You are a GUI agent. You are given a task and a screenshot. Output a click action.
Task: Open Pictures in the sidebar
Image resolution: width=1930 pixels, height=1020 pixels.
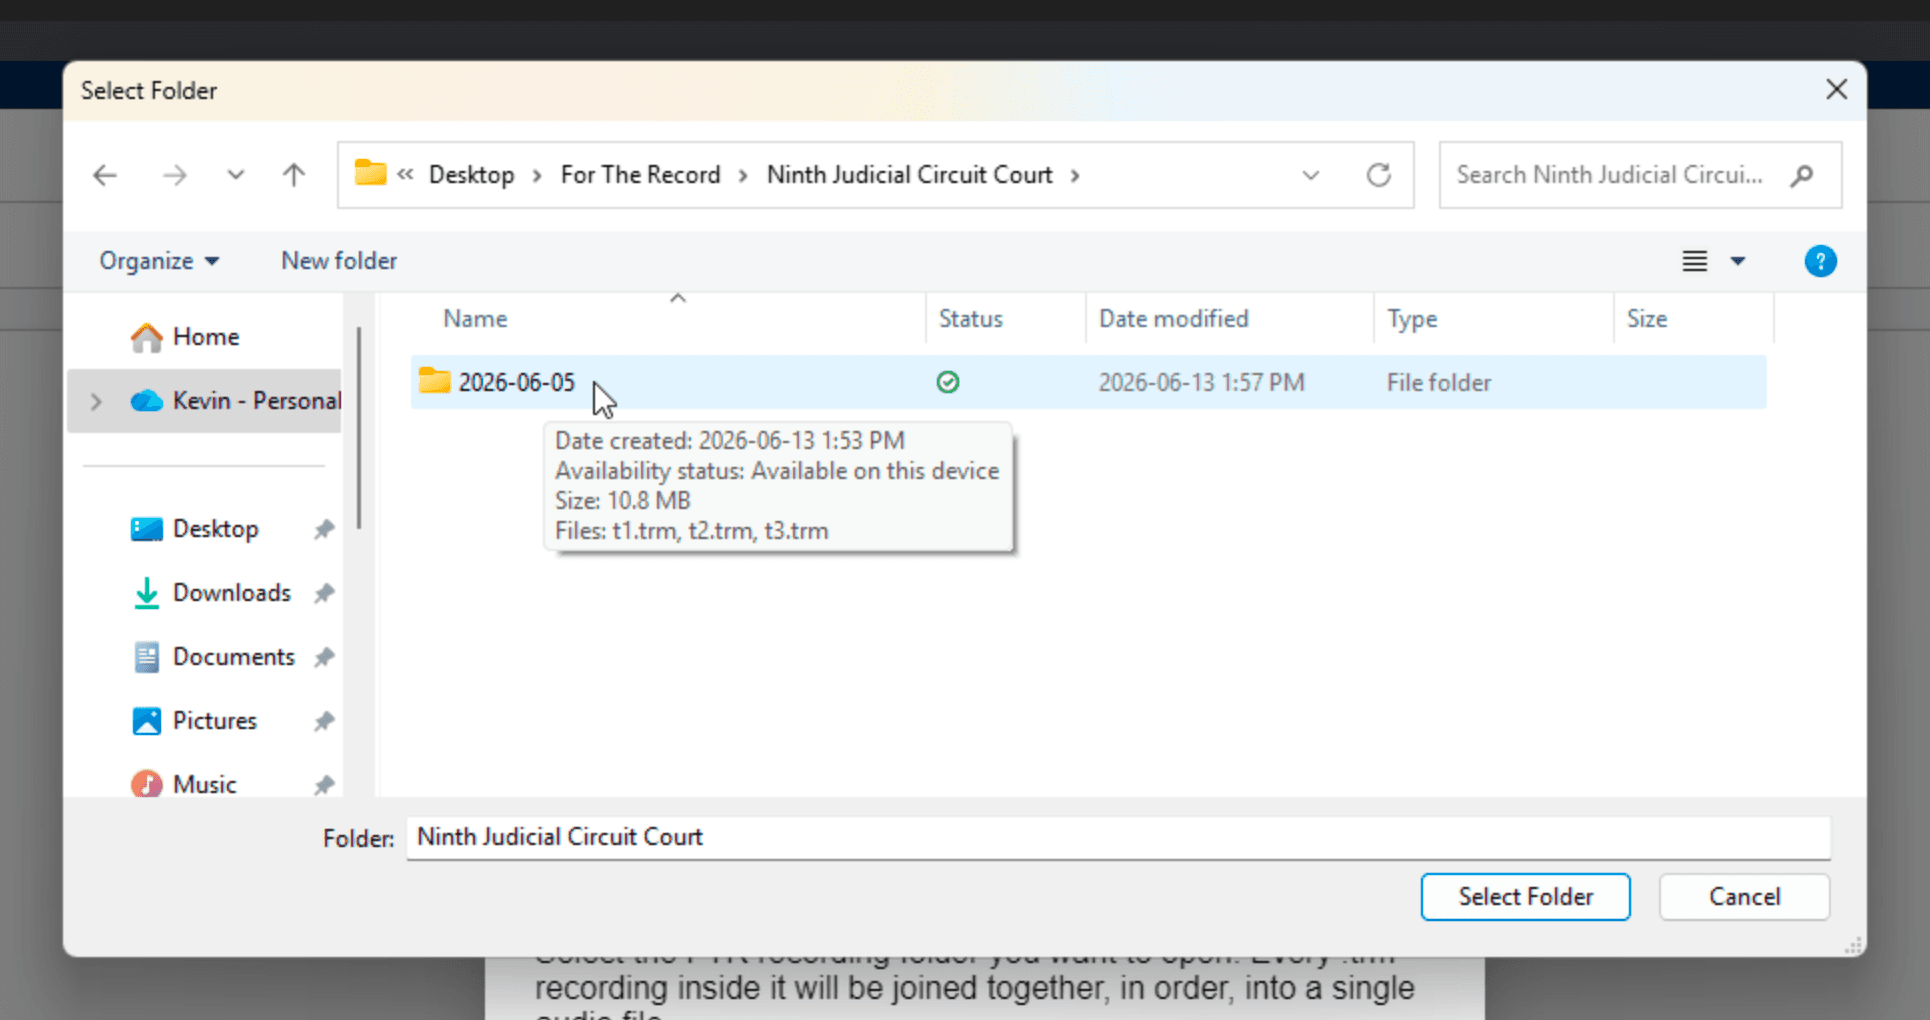tap(214, 721)
